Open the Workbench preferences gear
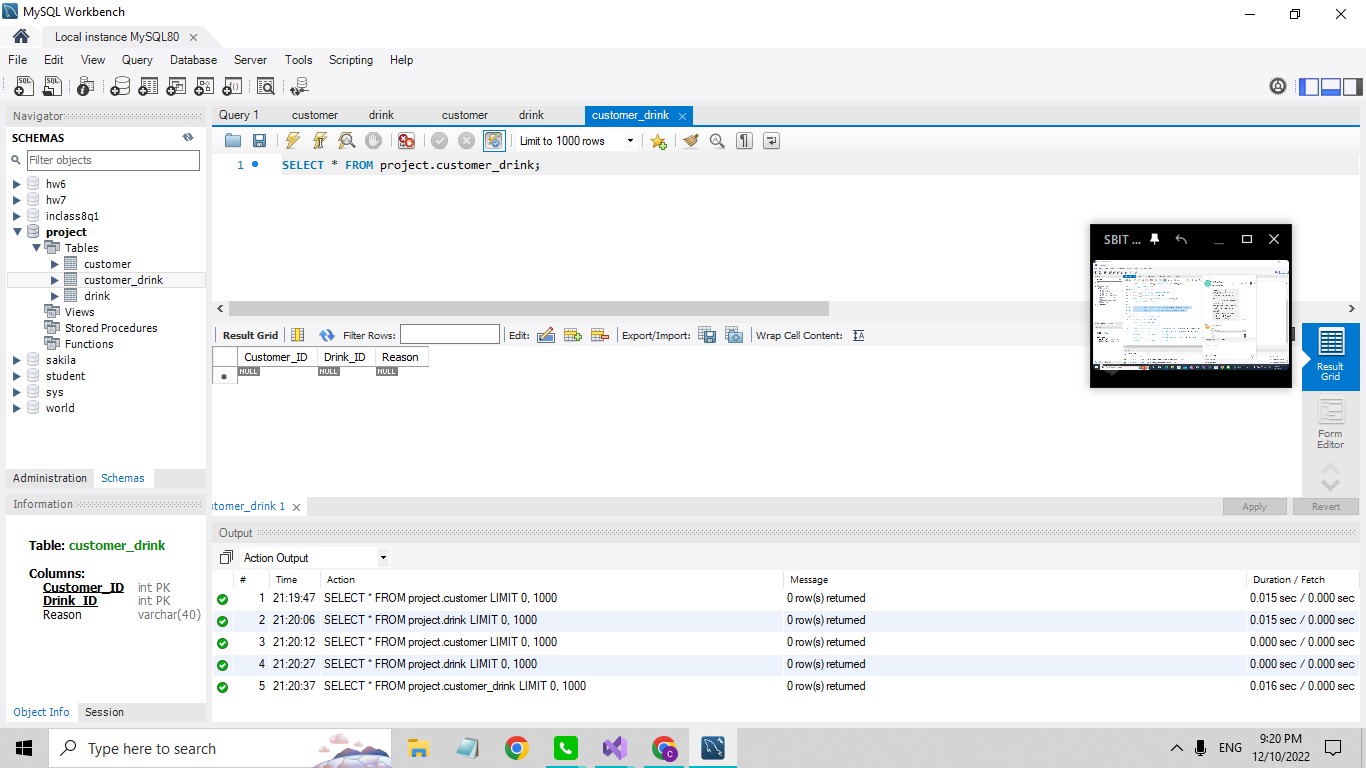 1278,87
